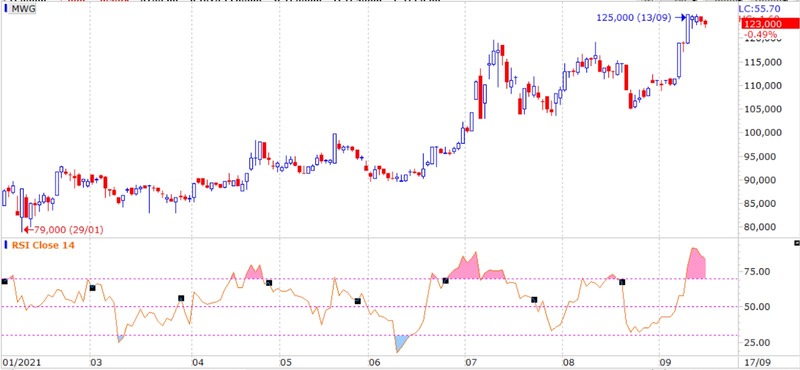Click the small square icon in RSI panel corner
Image resolution: width=800 pixels, height=370 pixels.
click(797, 242)
